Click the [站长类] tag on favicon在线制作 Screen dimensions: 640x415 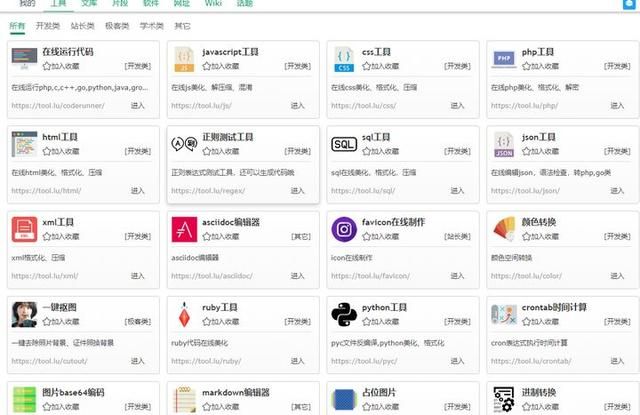click(458, 237)
